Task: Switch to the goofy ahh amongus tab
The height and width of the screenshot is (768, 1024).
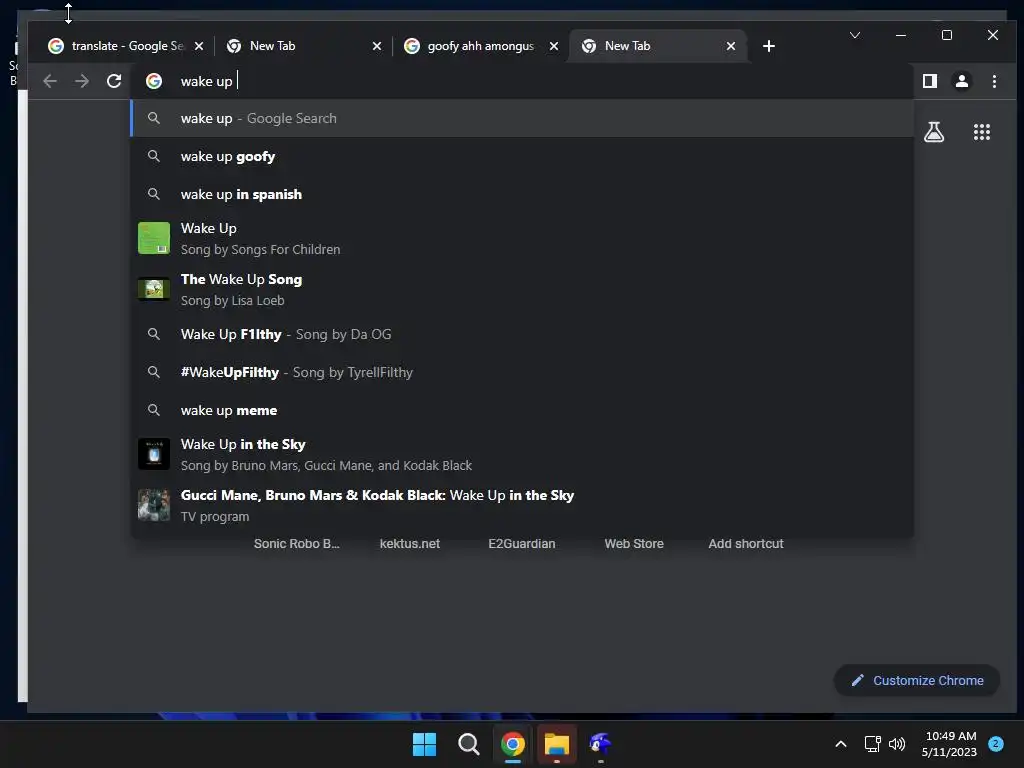Action: click(x=480, y=46)
